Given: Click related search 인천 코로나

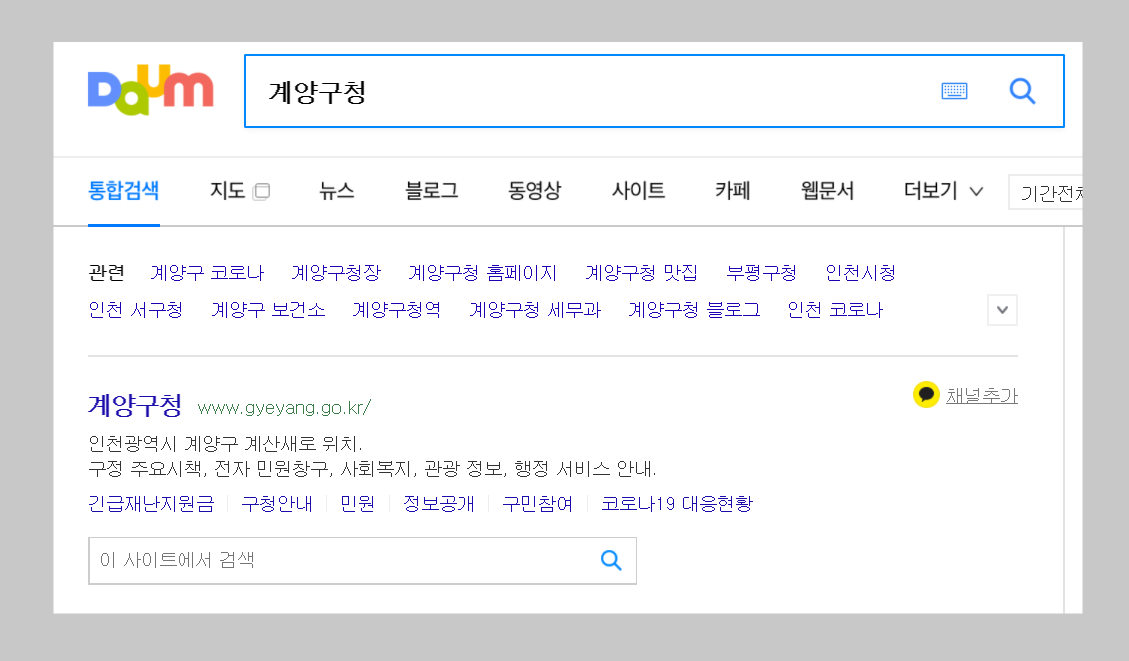Looking at the screenshot, I should tap(835, 310).
